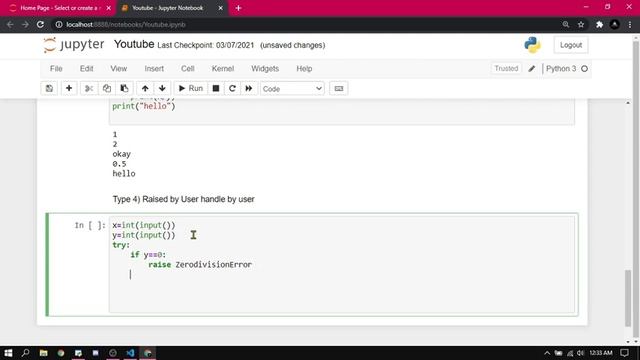Screen dimensions: 640x360
Task: Click the Trusted notebook button
Action: tap(506, 69)
